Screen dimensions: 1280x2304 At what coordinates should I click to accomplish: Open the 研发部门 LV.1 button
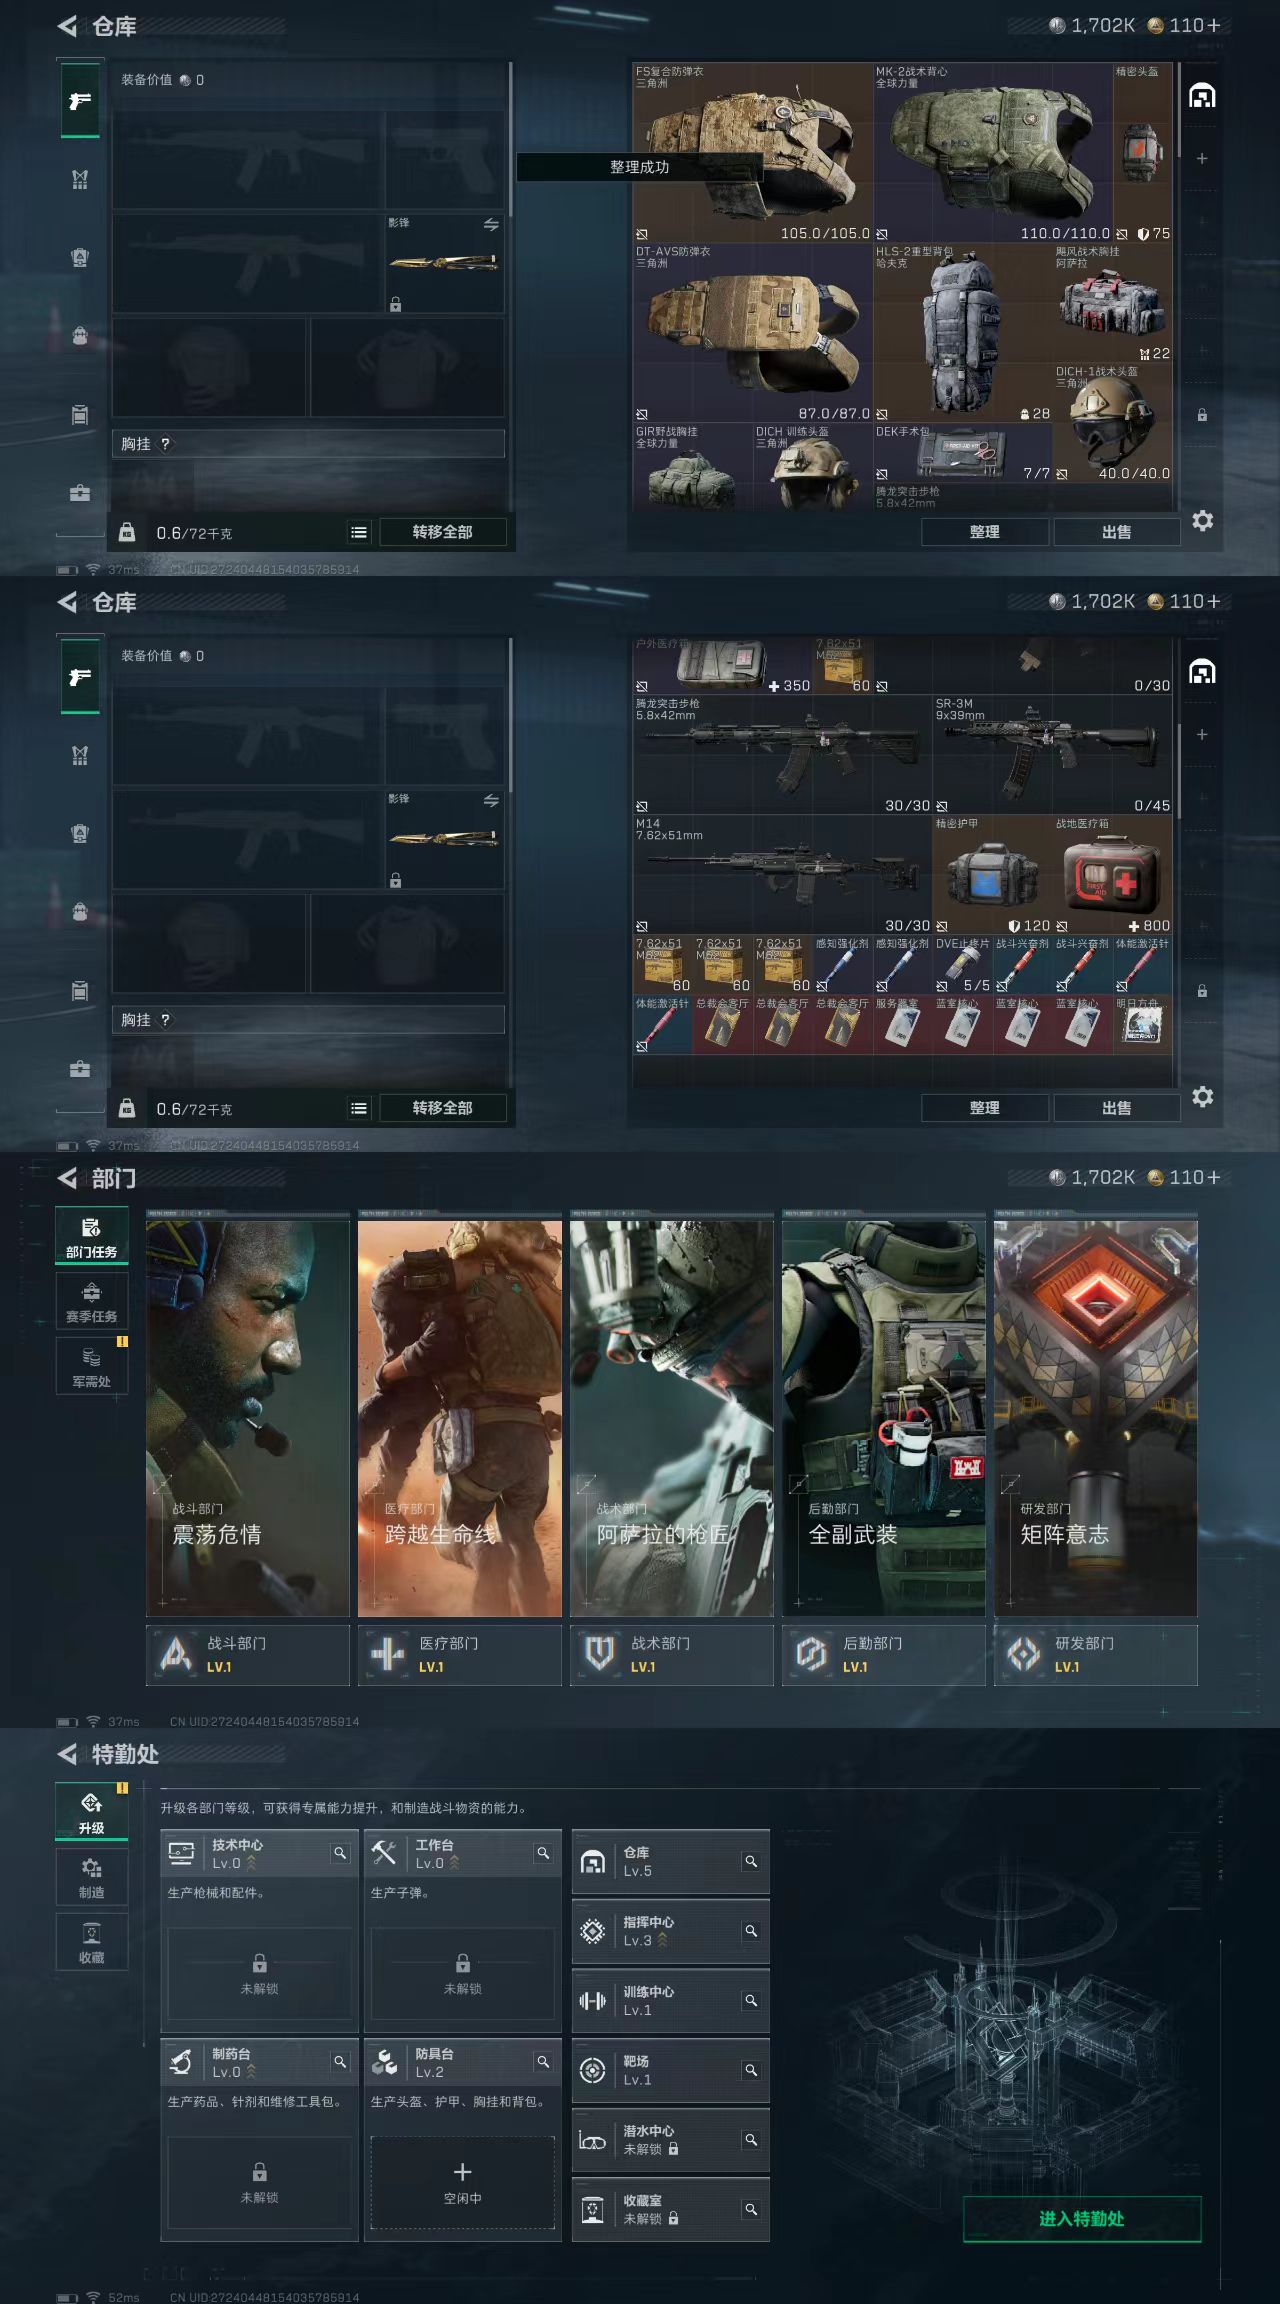(1096, 1655)
